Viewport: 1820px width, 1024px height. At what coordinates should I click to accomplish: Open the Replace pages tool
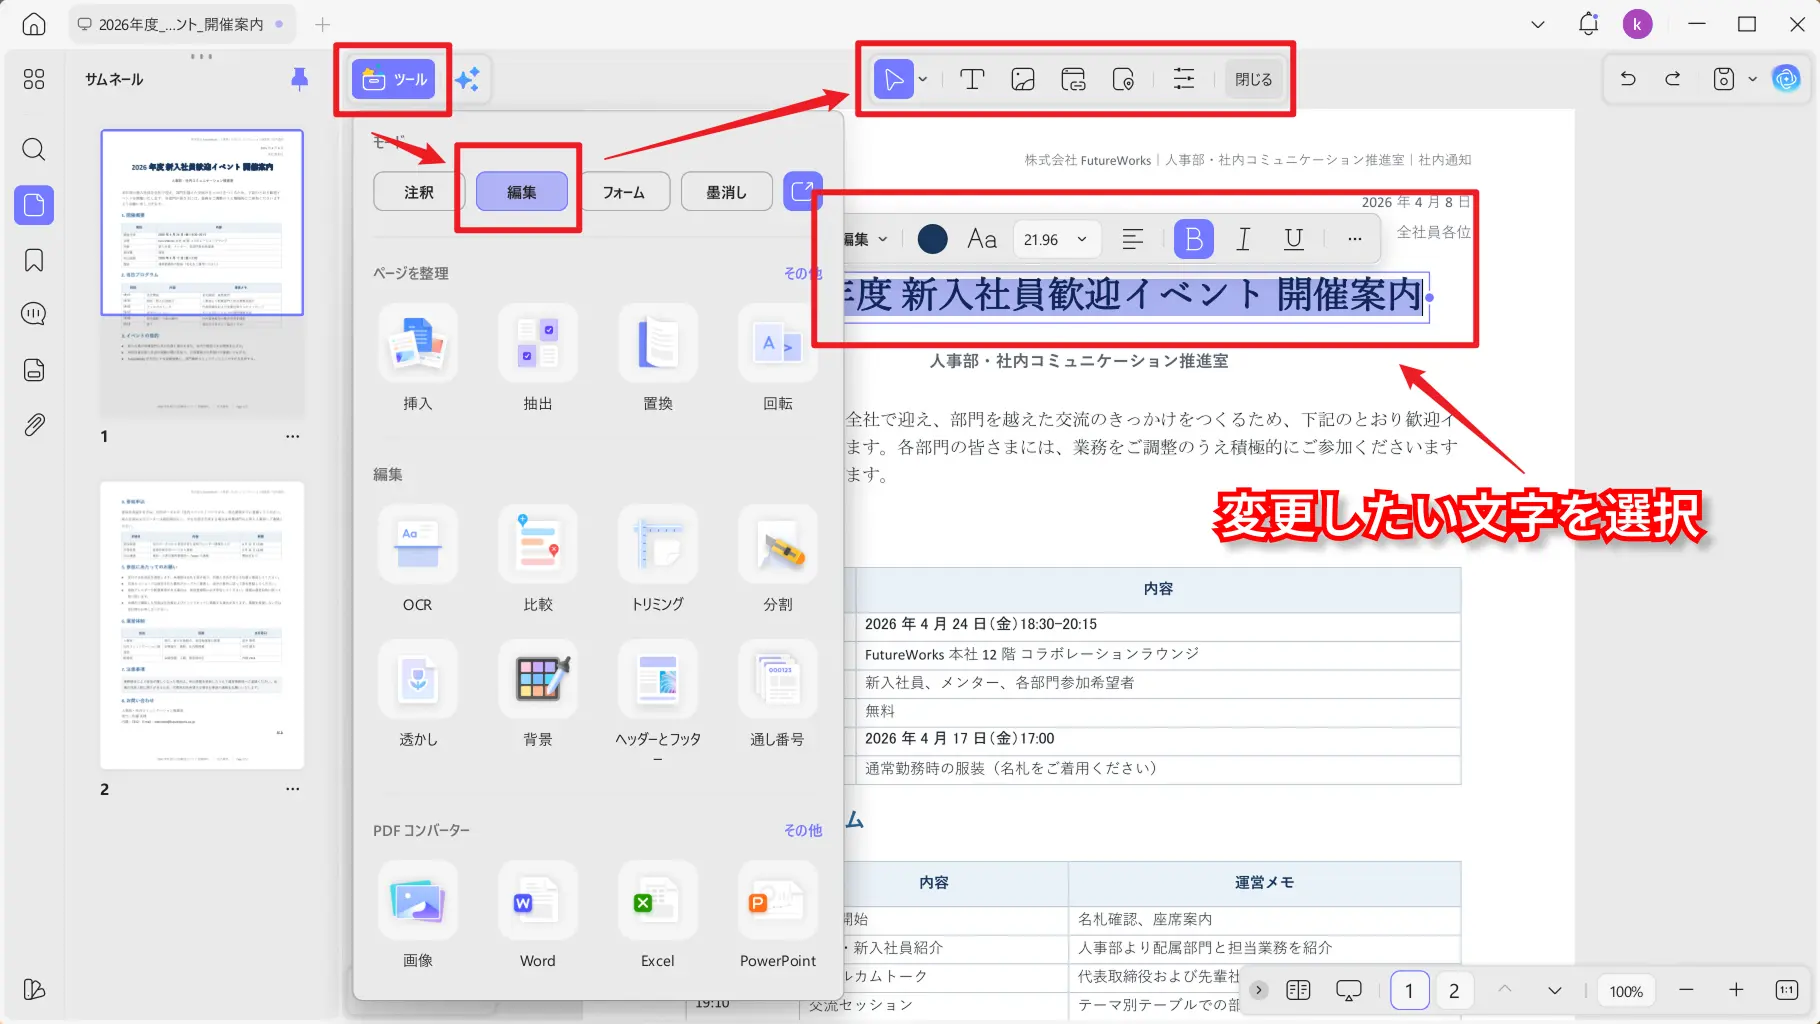coord(658,360)
